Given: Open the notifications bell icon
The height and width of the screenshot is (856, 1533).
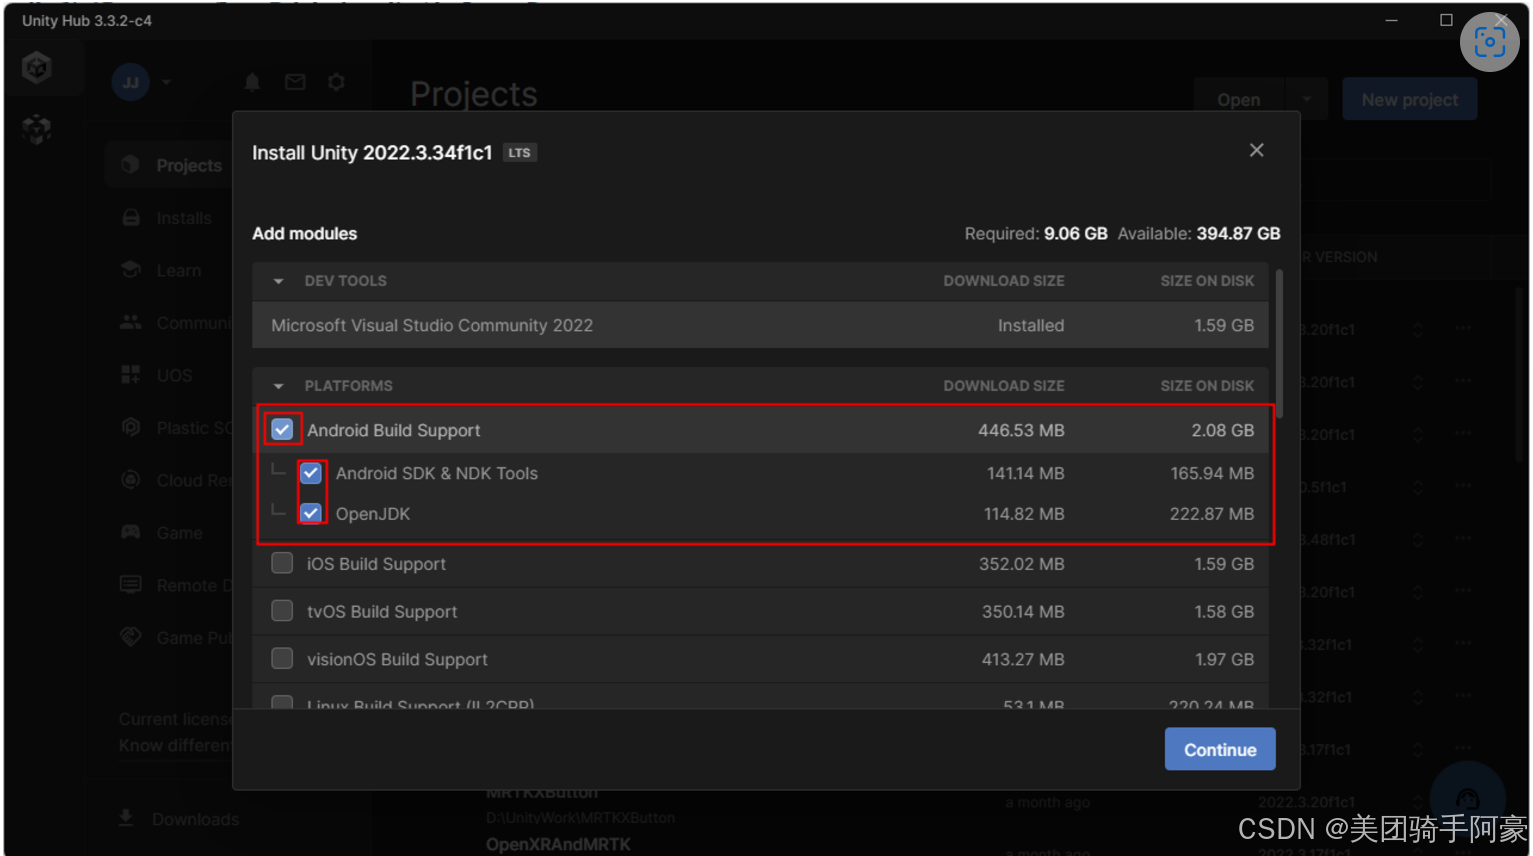Looking at the screenshot, I should tap(252, 82).
